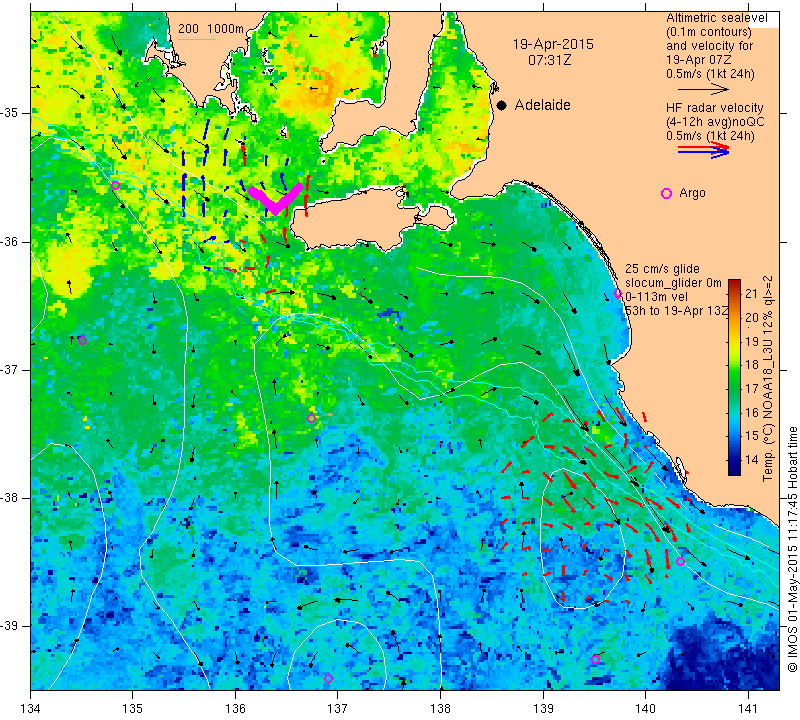Click the red-blue HF radar legend arrow
Image resolution: width=800 pixels, height=720 pixels.
(703, 150)
